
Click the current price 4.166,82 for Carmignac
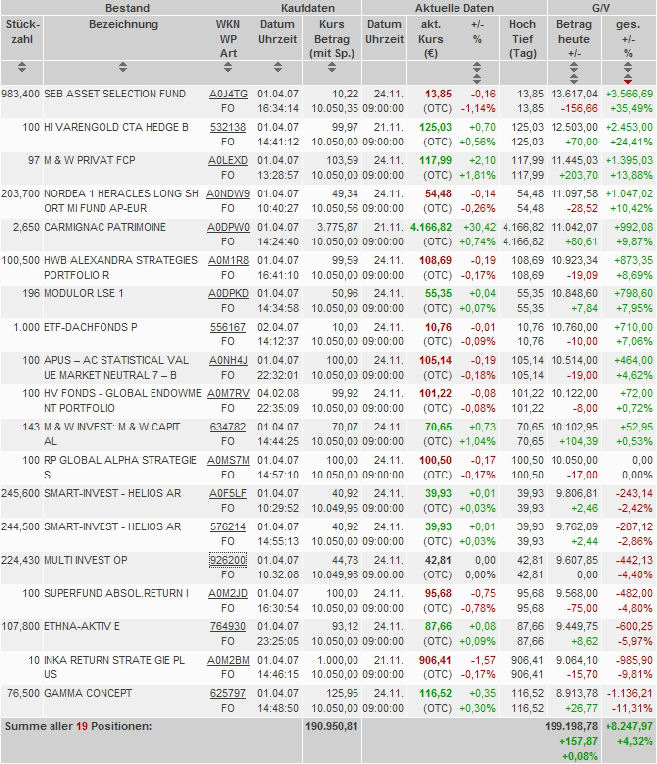pos(431,228)
